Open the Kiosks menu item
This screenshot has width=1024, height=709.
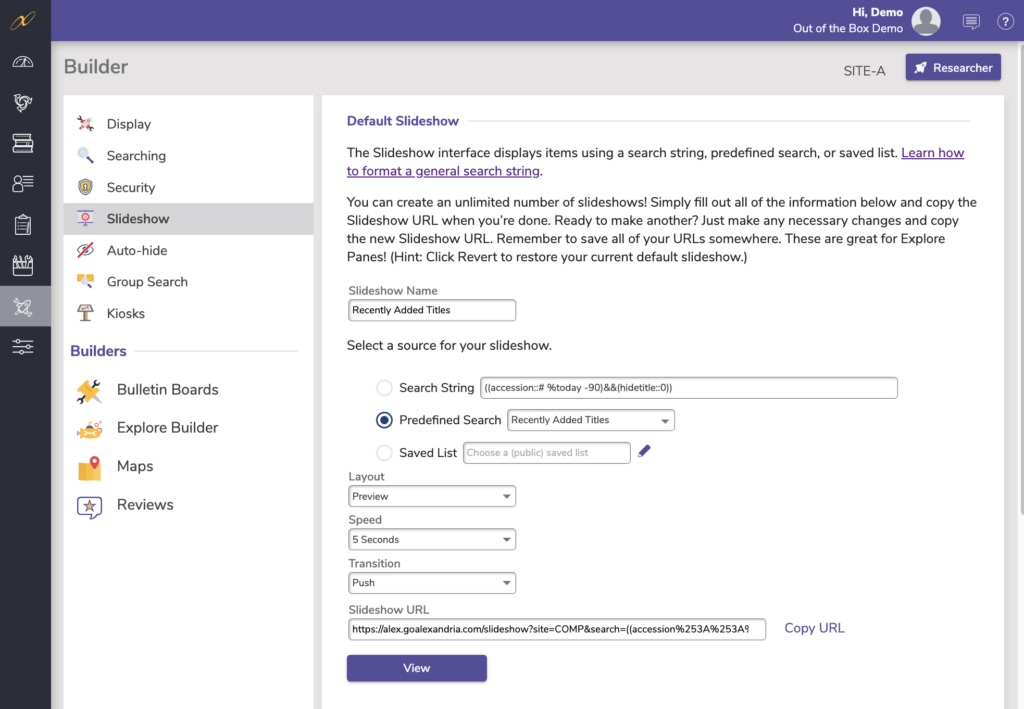click(x=125, y=313)
